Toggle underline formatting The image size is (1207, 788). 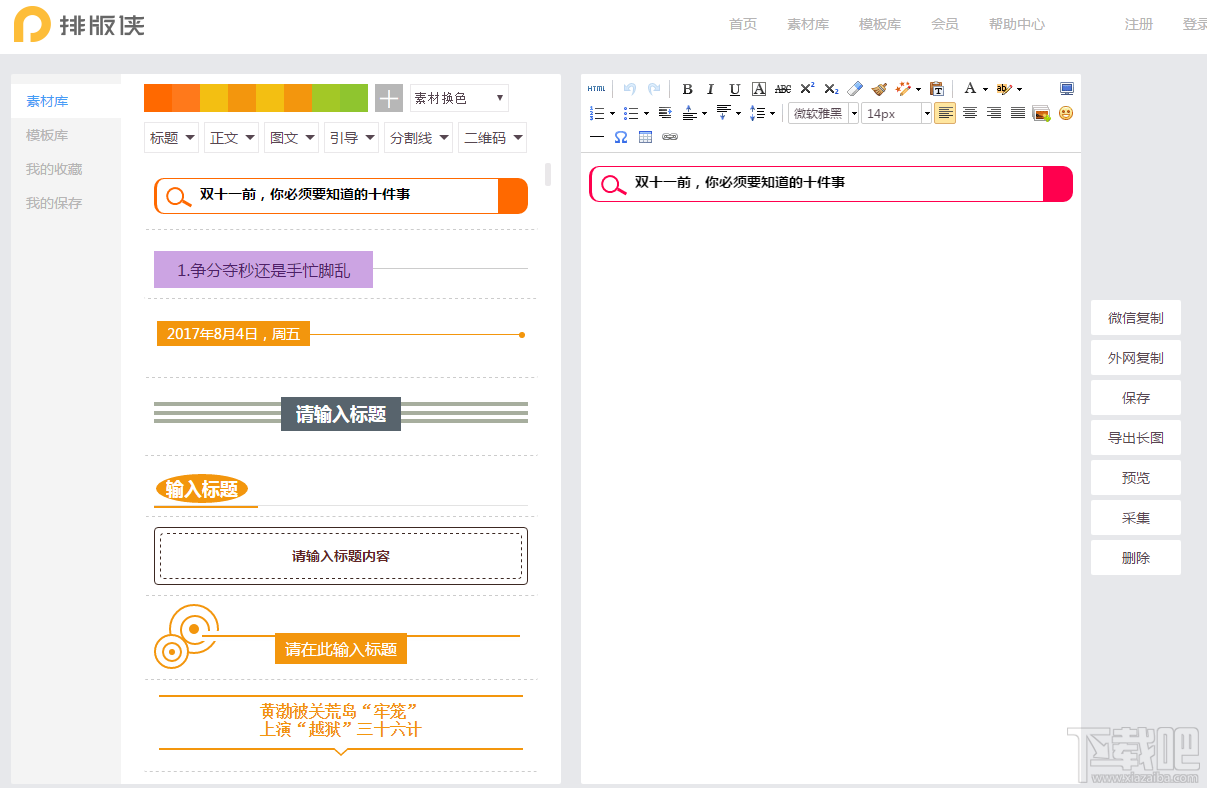click(x=735, y=89)
